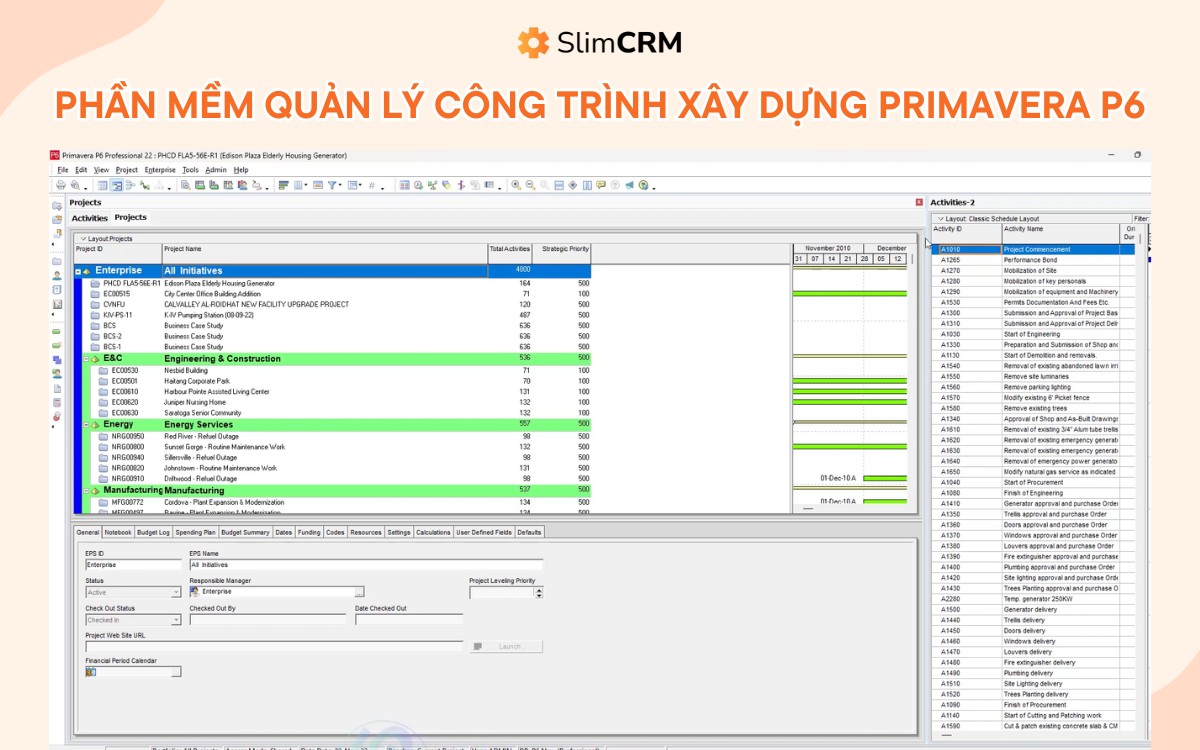Open the Check Out Status dropdown
The image size is (1200, 750).
point(176,620)
